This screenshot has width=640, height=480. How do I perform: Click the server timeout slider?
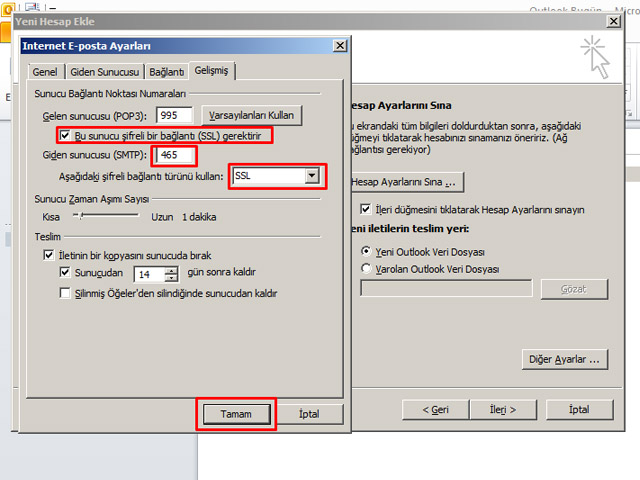coord(79,216)
